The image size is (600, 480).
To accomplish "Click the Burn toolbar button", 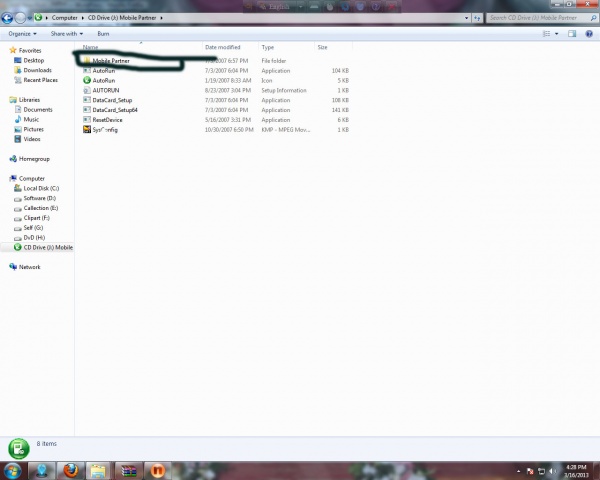I will [103, 34].
